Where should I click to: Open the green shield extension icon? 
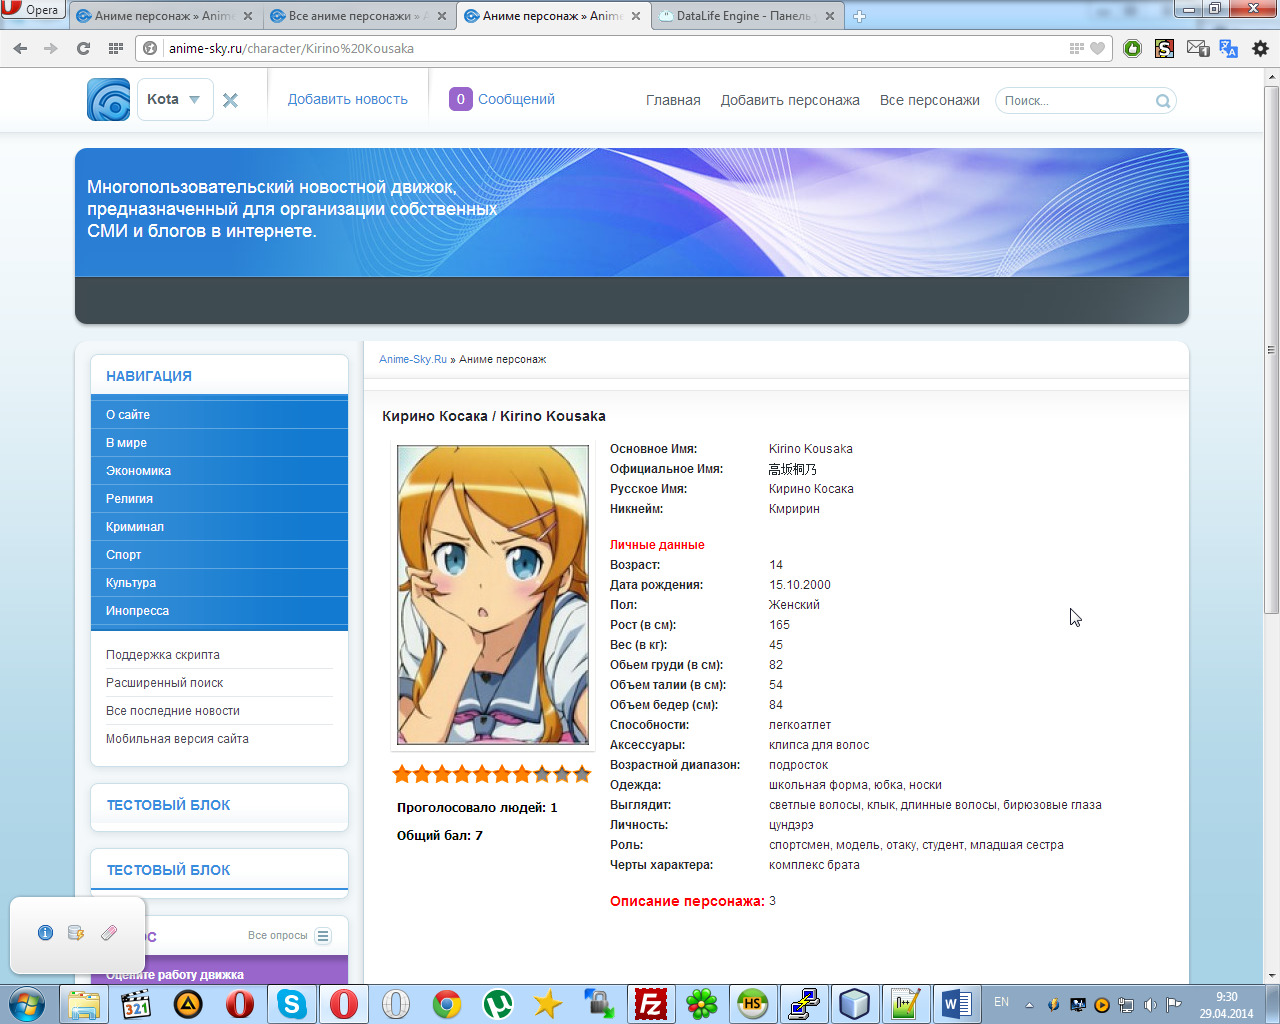1132,48
